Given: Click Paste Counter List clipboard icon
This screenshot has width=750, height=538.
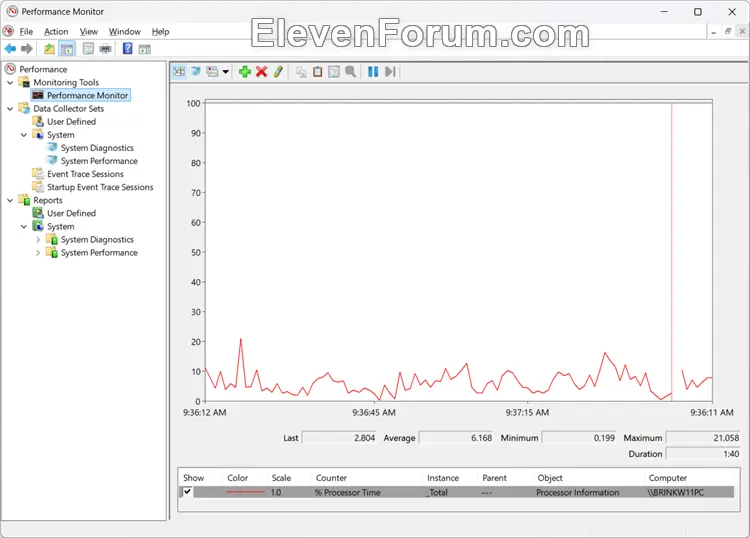Looking at the screenshot, I should pyautogui.click(x=318, y=72).
